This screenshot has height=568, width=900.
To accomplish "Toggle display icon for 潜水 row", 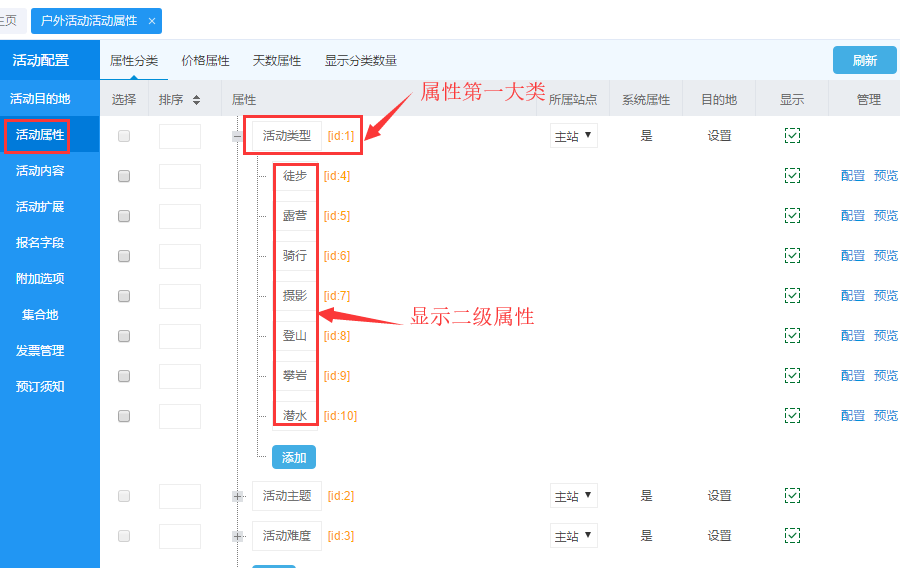I will pyautogui.click(x=792, y=416).
